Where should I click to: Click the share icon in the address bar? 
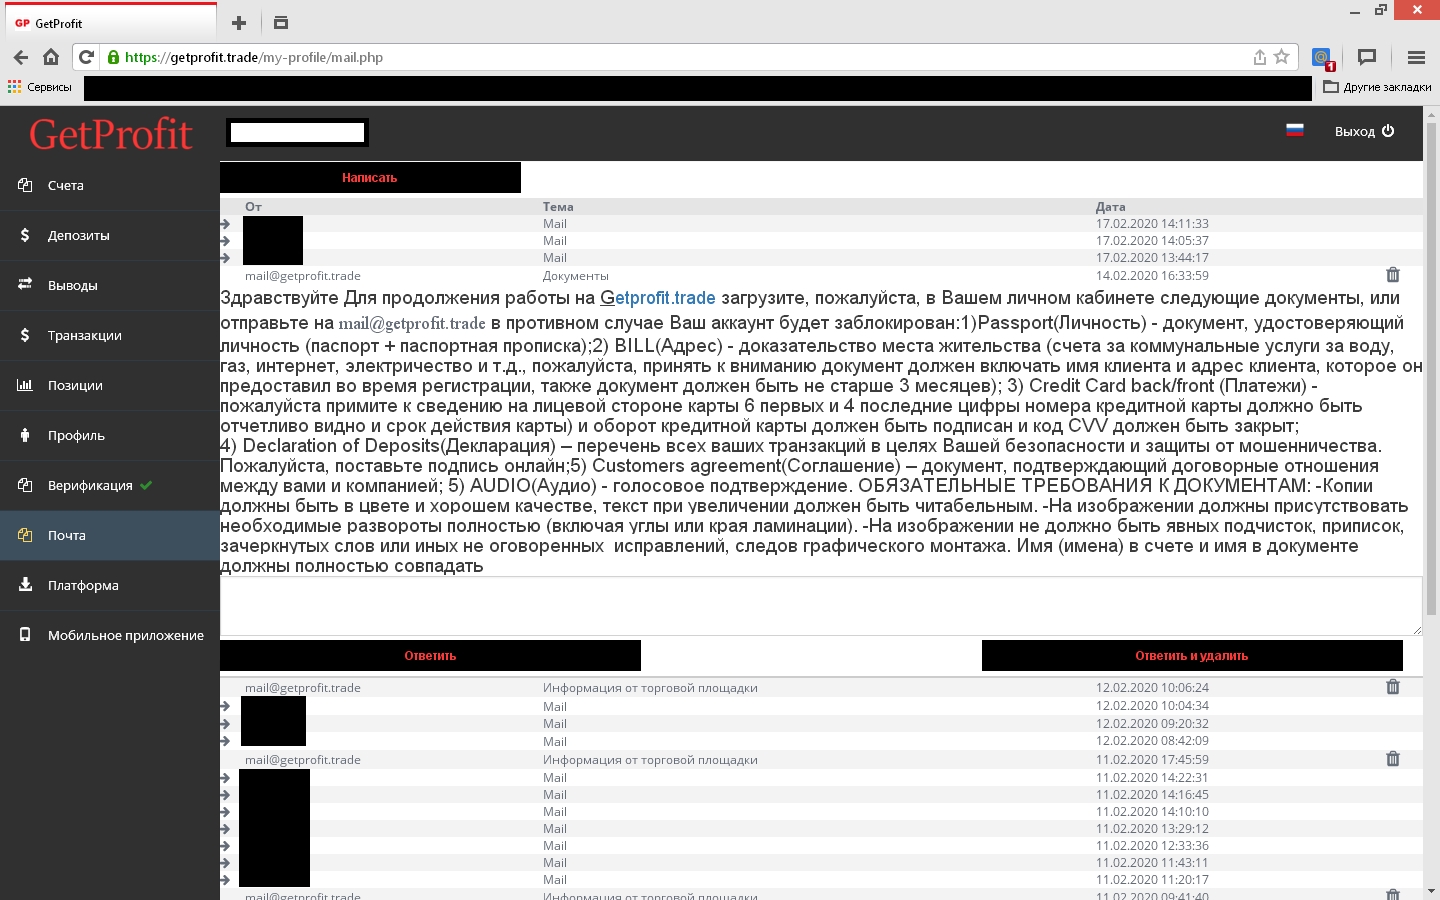click(1260, 57)
